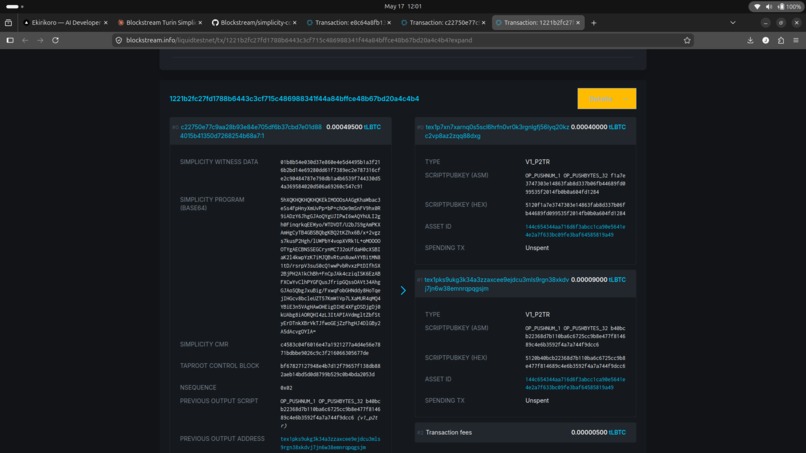This screenshot has width=806, height=453.
Task: Open the downloads panel icon
Action: 750,40
